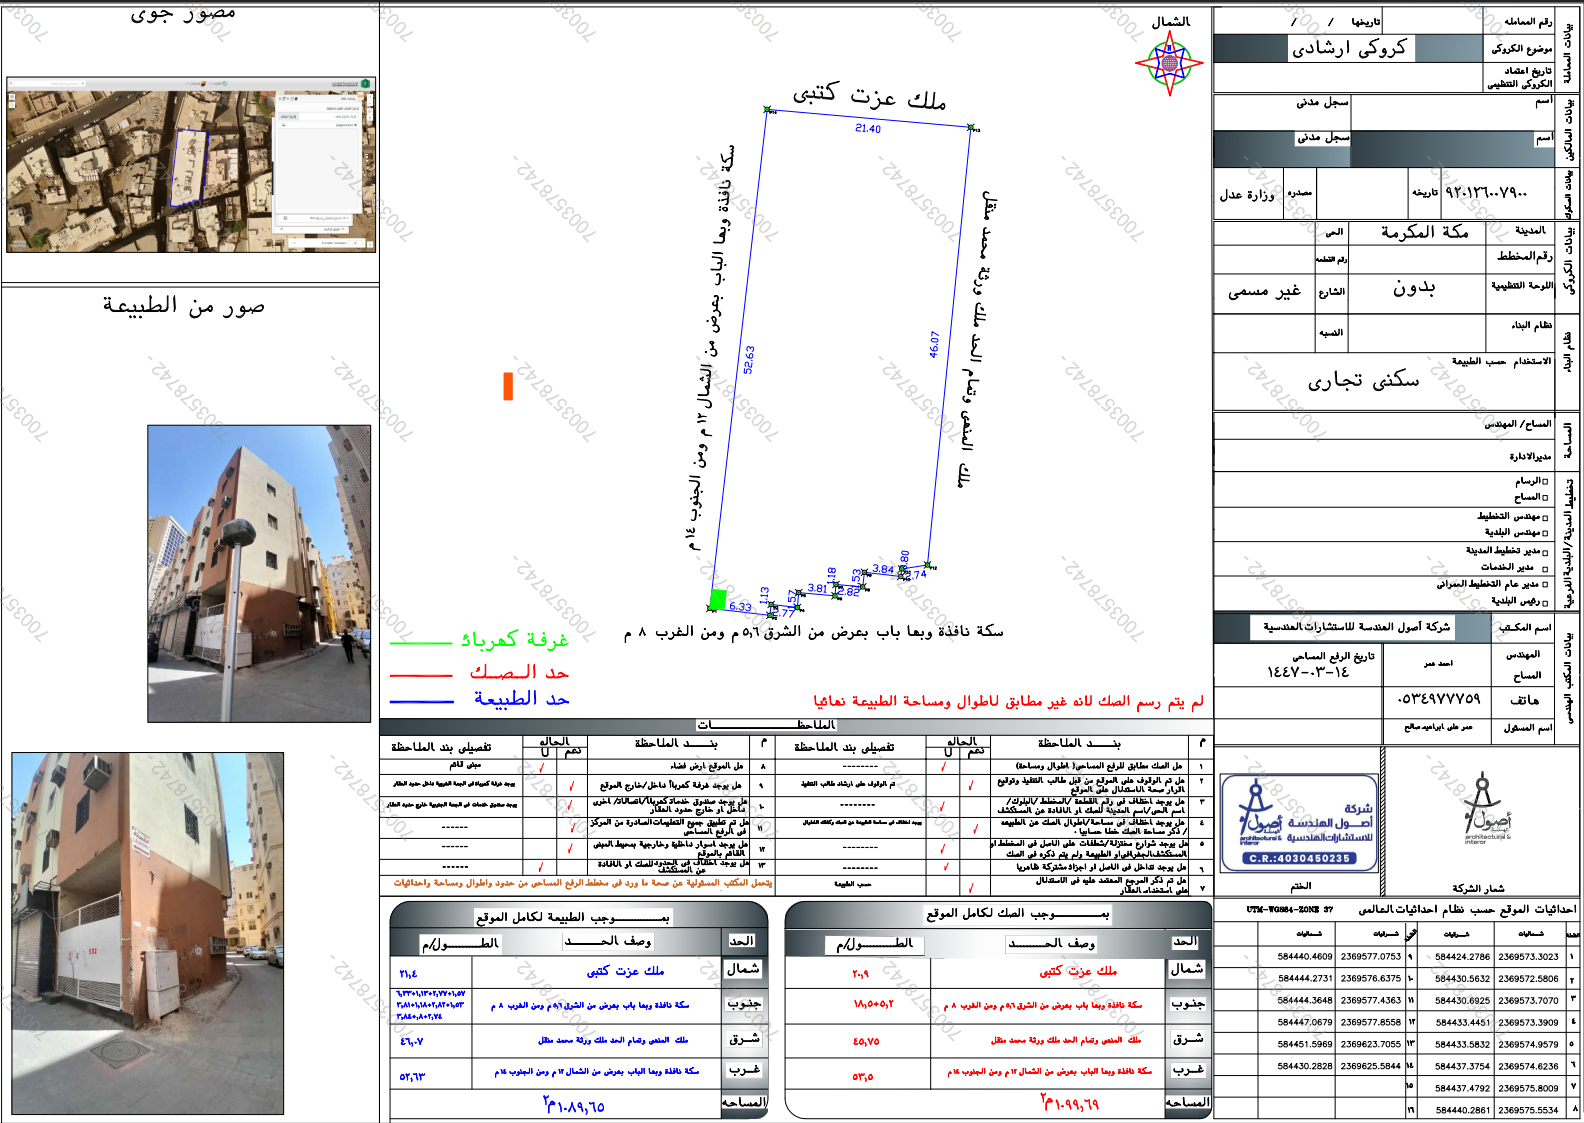1584x1123 pixels.
Task: Click the street value غير مسمى
Action: pyautogui.click(x=1265, y=291)
